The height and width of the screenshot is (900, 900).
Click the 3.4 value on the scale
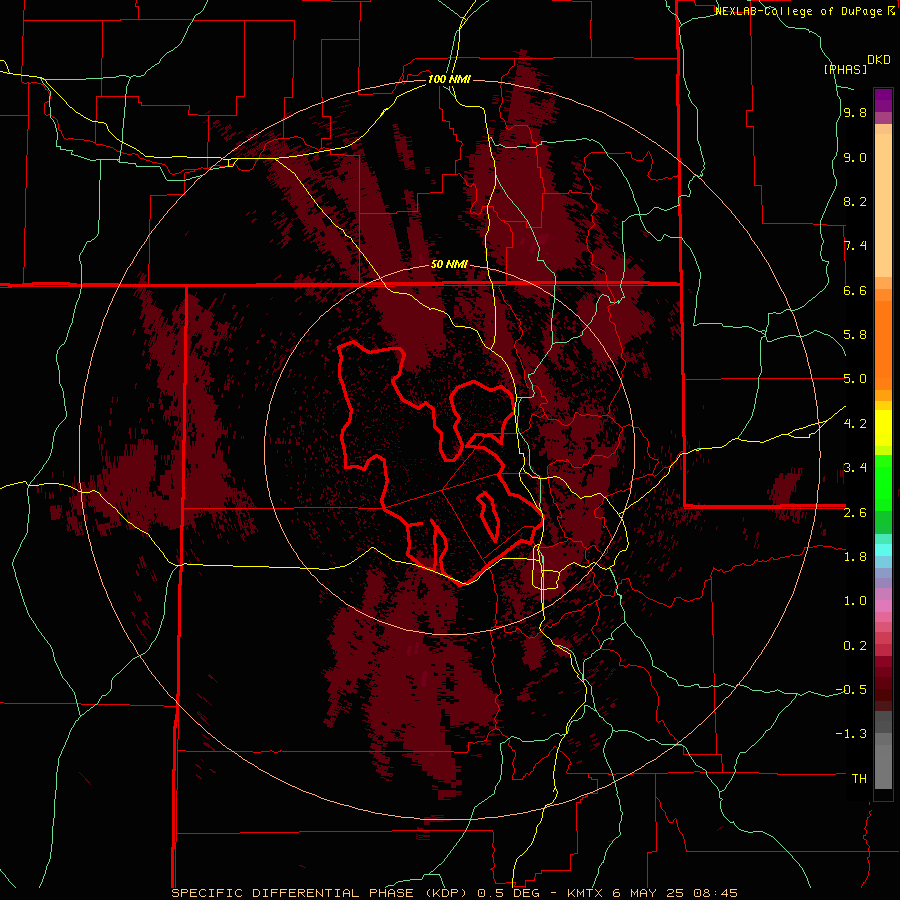(855, 468)
